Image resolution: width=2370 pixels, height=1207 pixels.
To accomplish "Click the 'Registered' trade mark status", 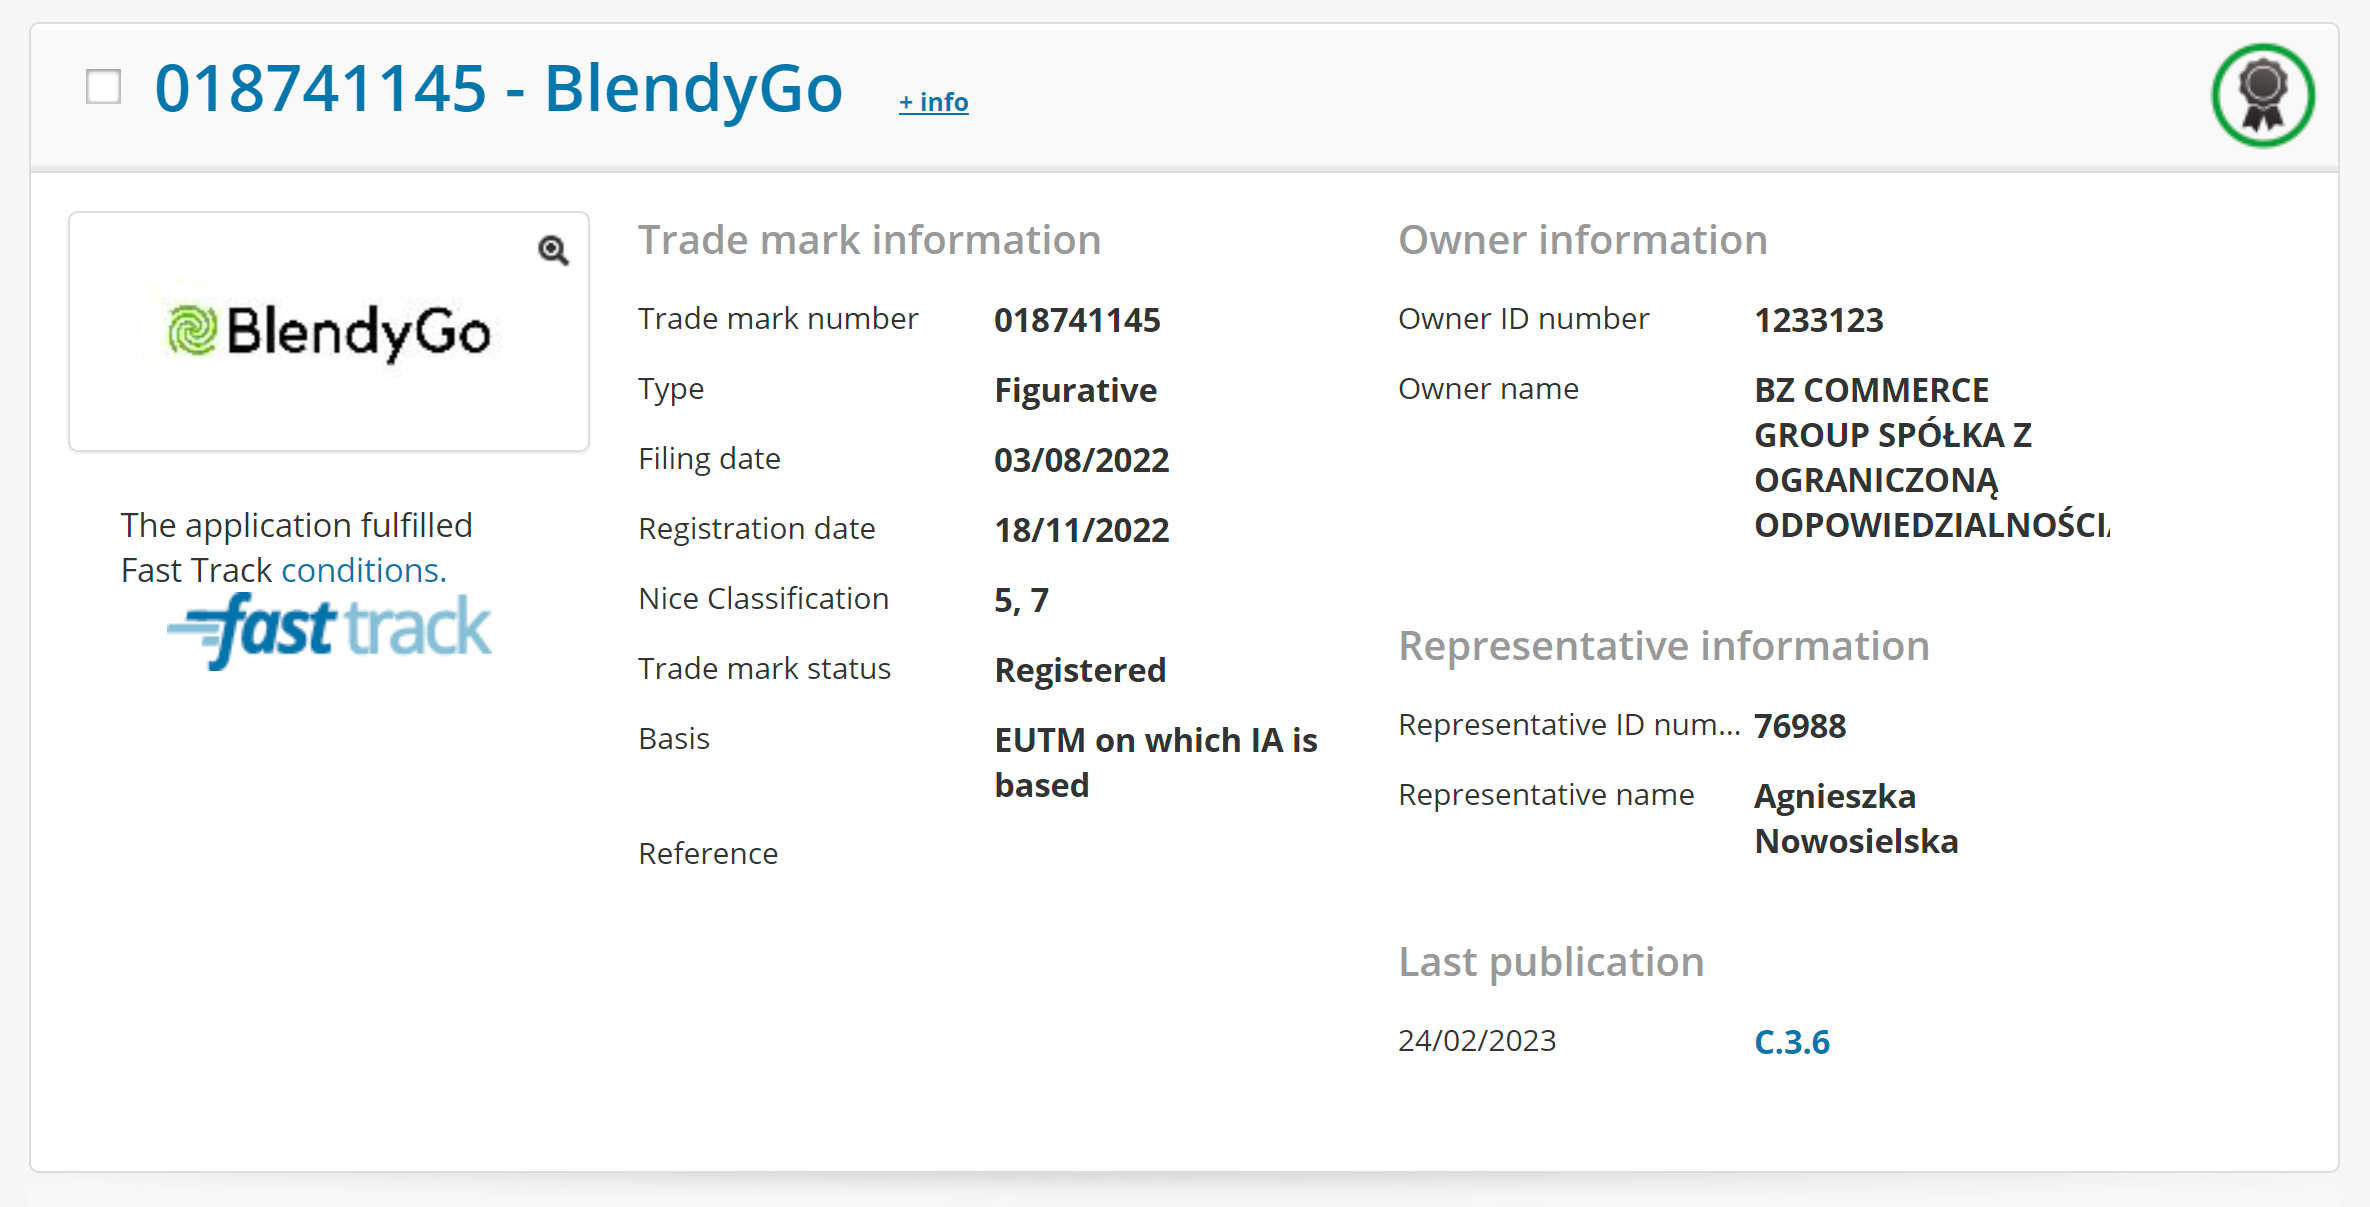I will click(1080, 670).
